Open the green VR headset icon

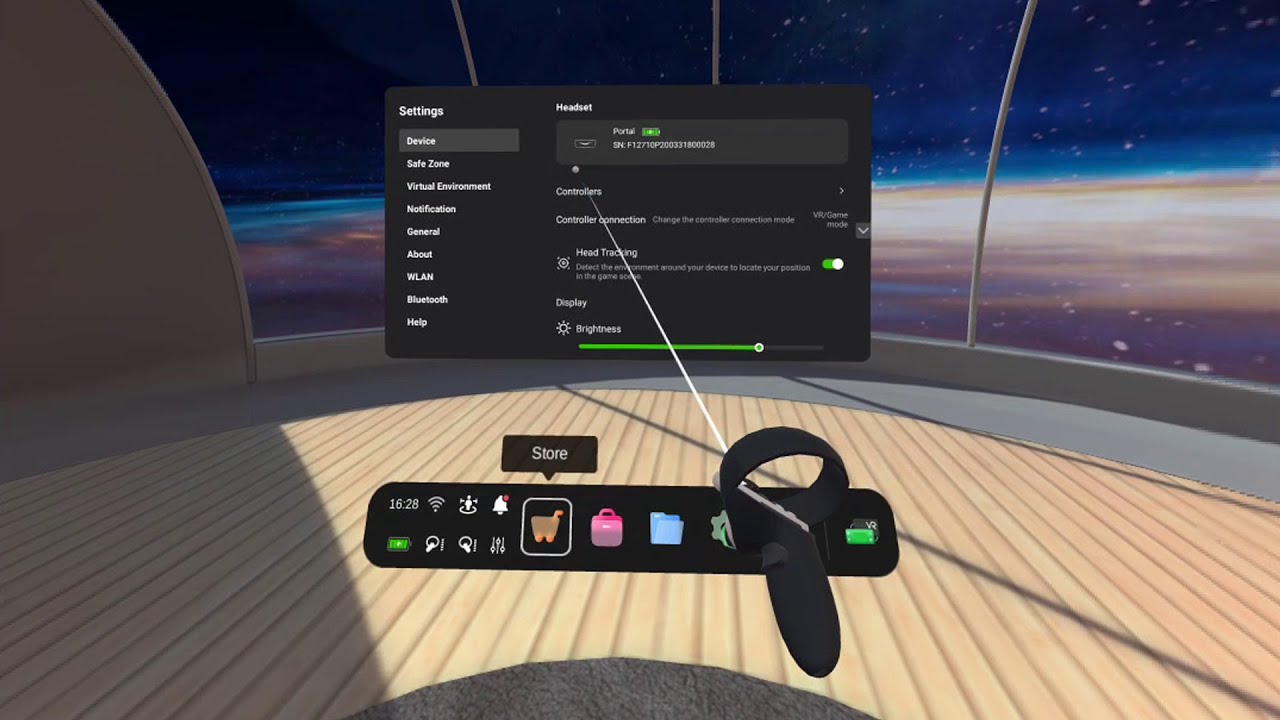(x=861, y=531)
